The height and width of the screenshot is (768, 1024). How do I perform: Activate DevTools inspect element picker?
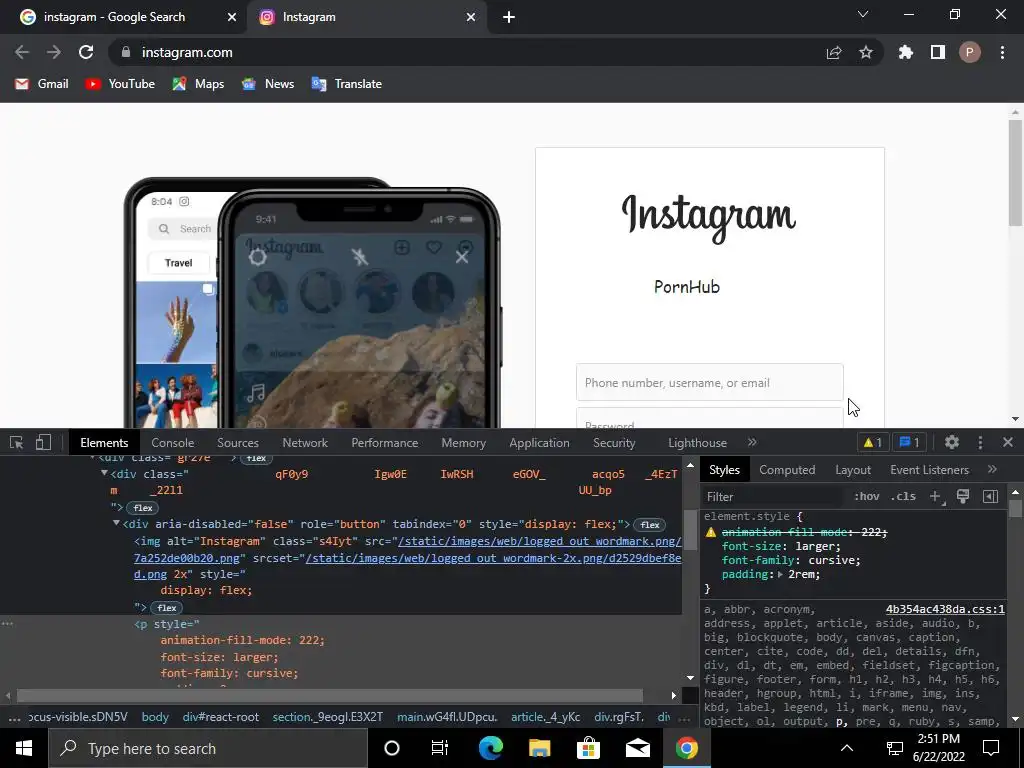coord(17,443)
